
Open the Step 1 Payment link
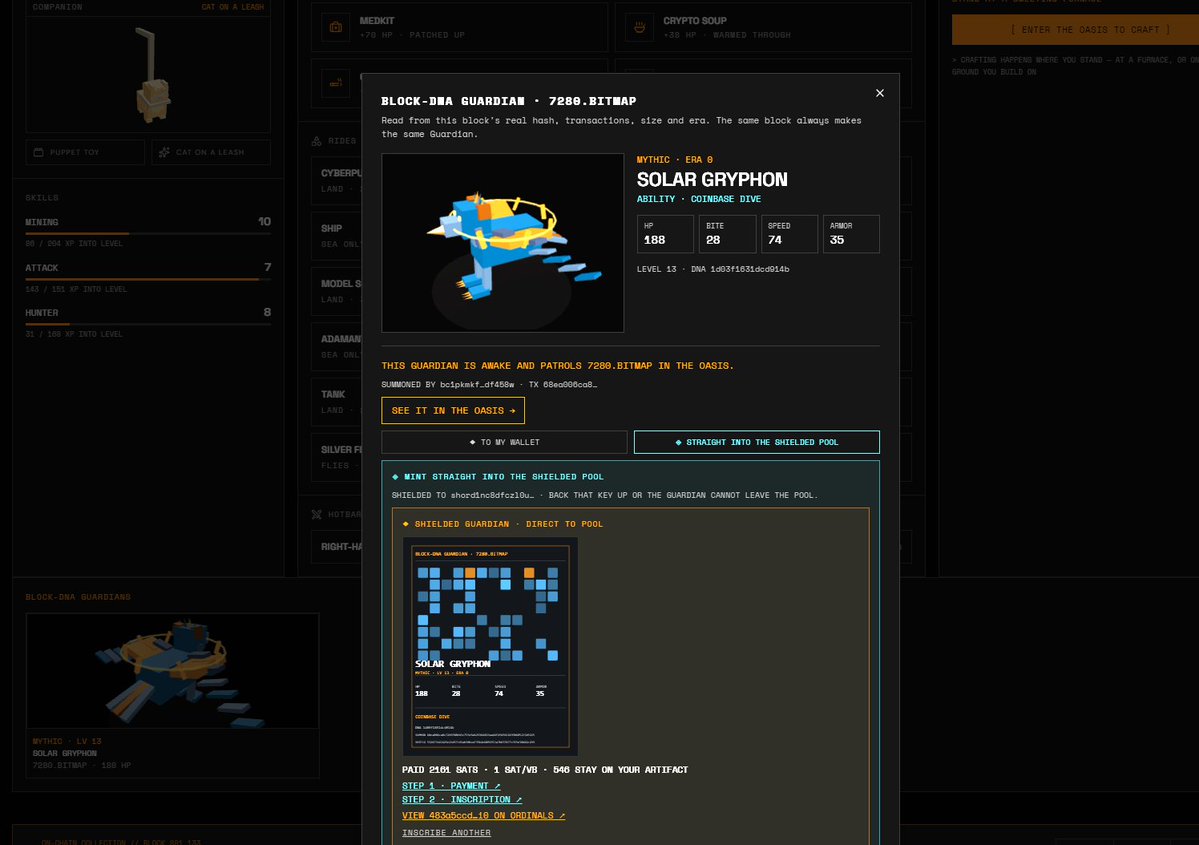tap(450, 786)
